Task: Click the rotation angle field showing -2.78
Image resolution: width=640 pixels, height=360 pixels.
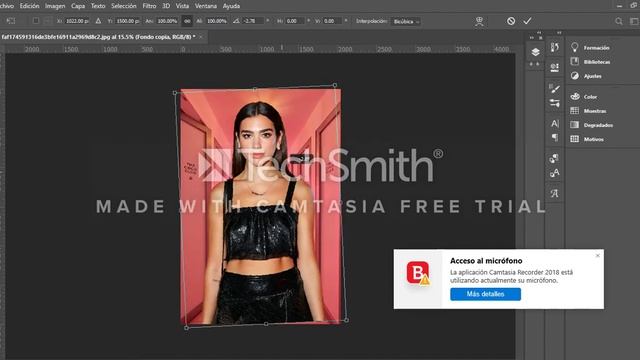Action: pos(253,21)
